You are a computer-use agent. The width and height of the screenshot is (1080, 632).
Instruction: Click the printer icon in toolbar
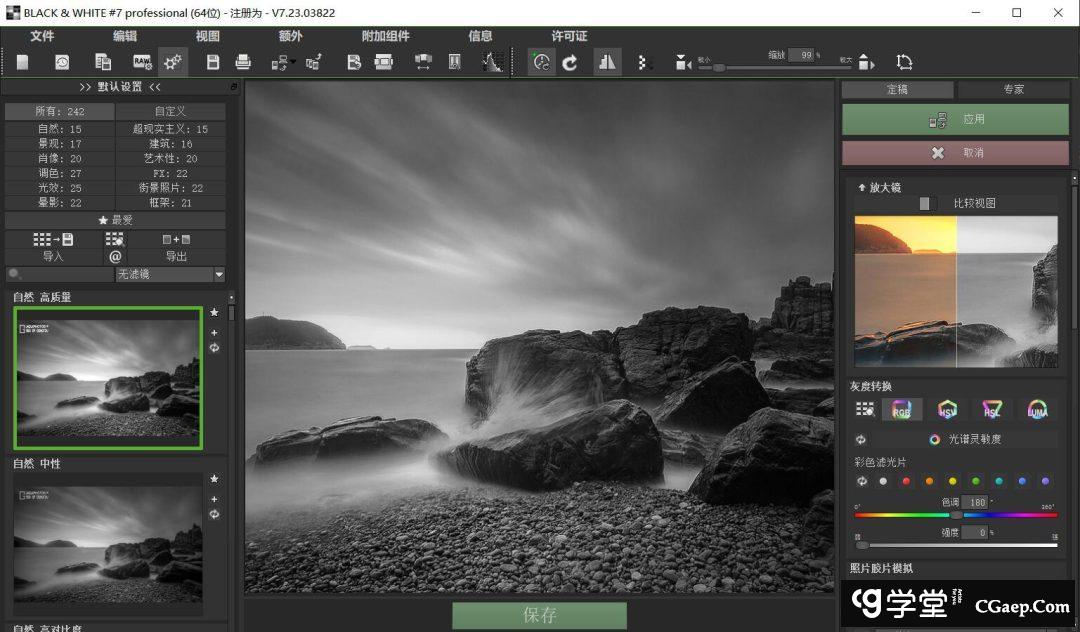point(243,62)
